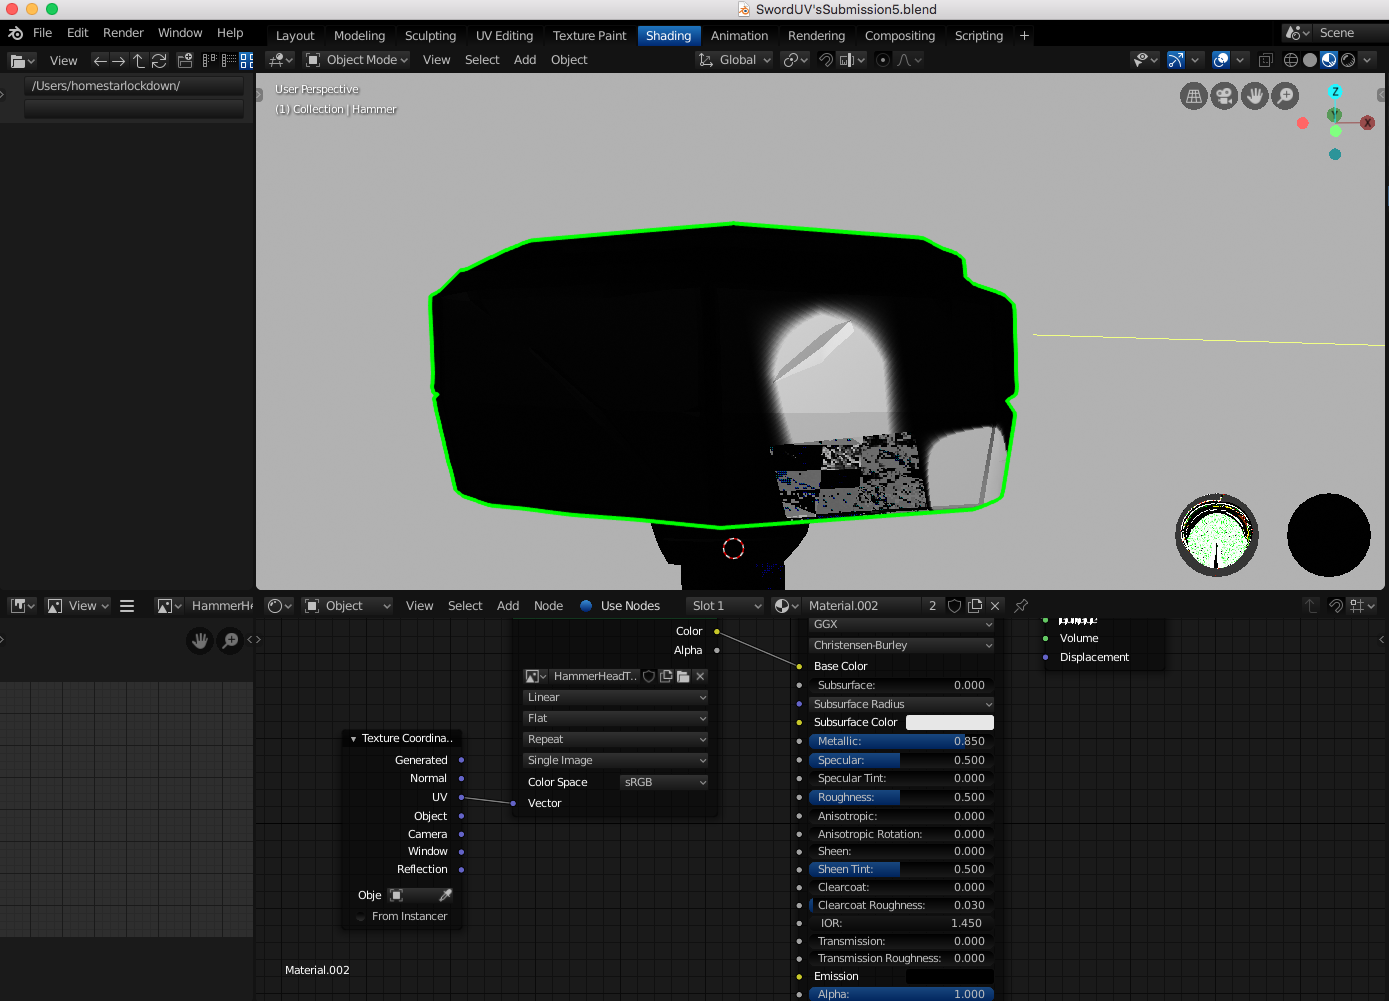1389x1001 pixels.
Task: Click the viewport zoom magnifier icon
Action: pyautogui.click(x=1285, y=96)
